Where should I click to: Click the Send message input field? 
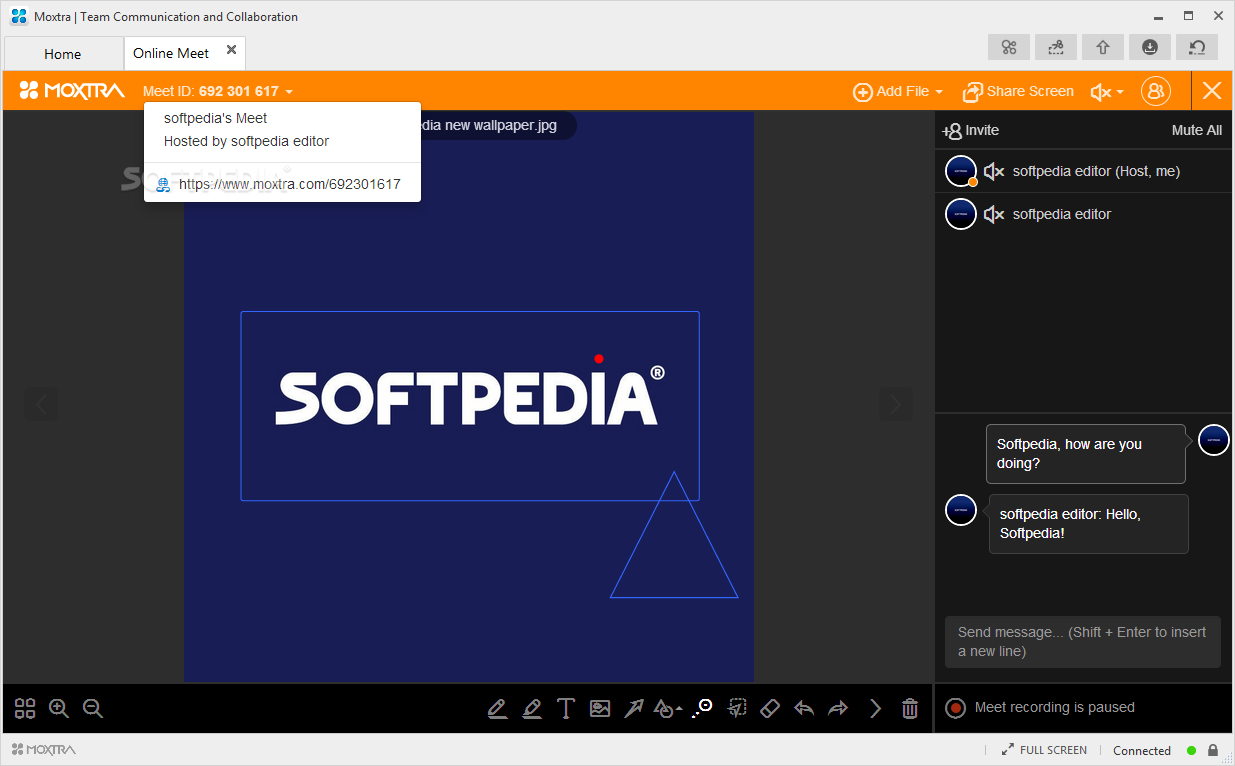click(x=1083, y=642)
